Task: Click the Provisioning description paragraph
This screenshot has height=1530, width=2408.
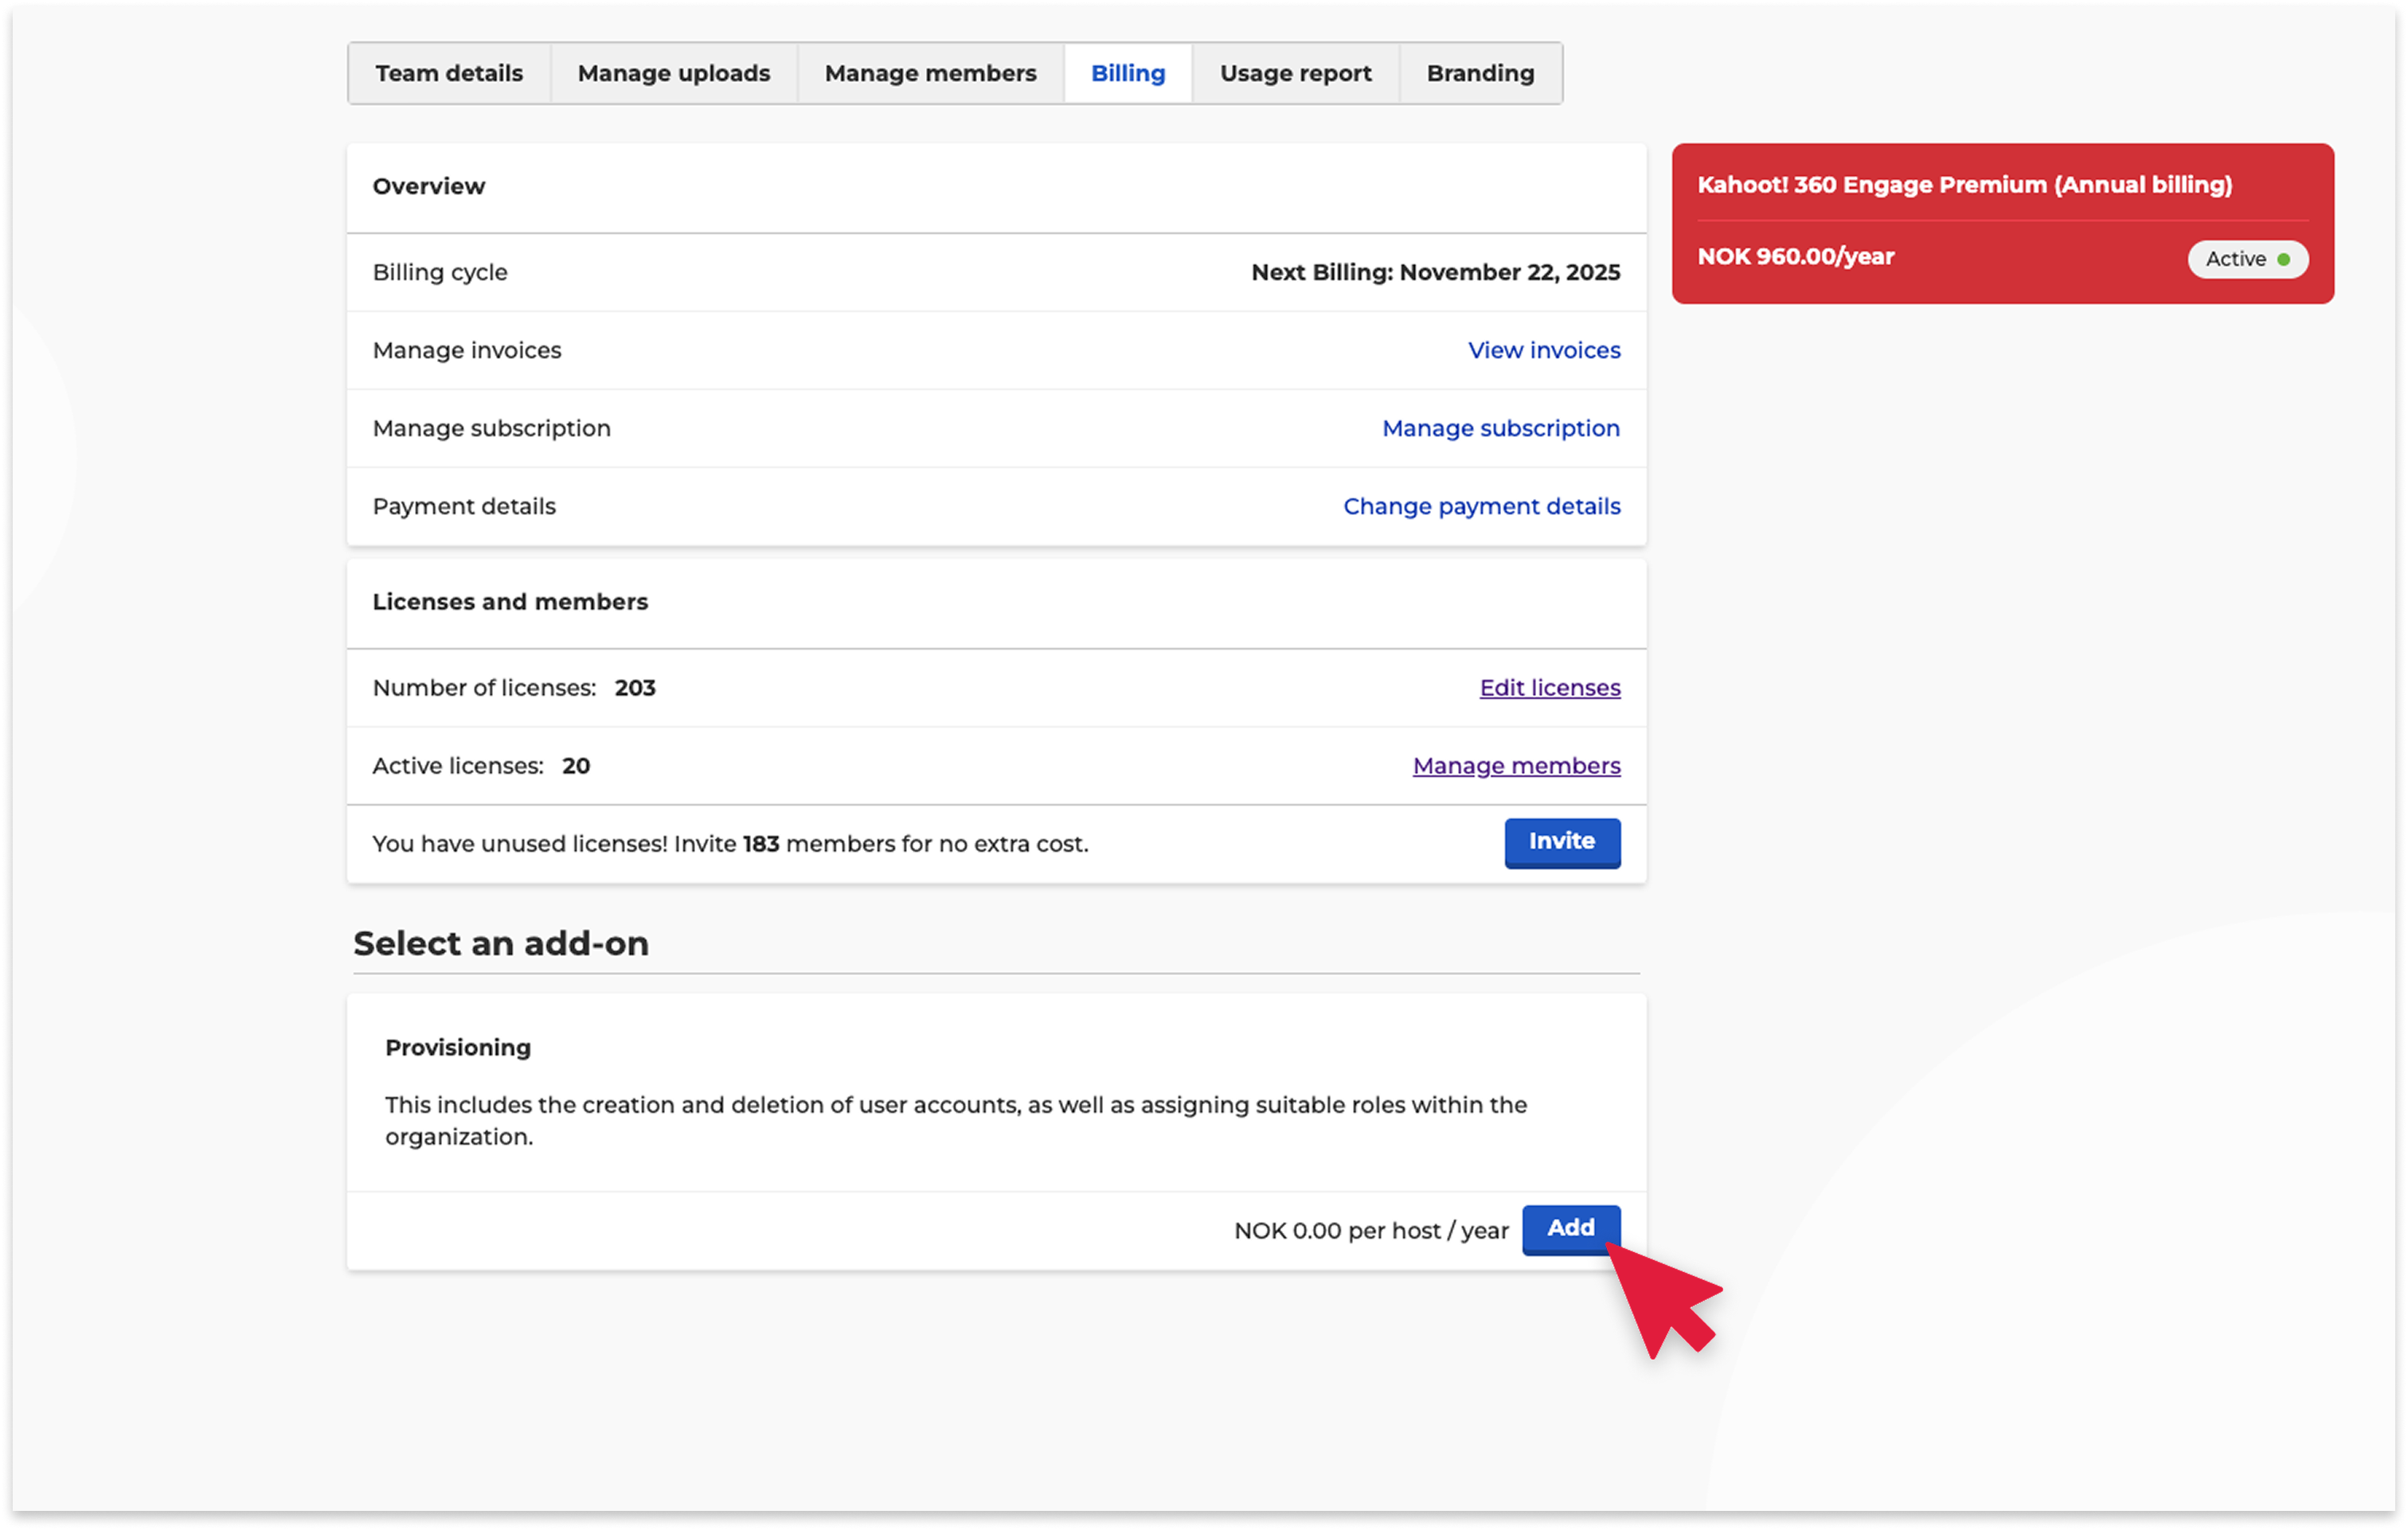Action: click(x=956, y=1121)
